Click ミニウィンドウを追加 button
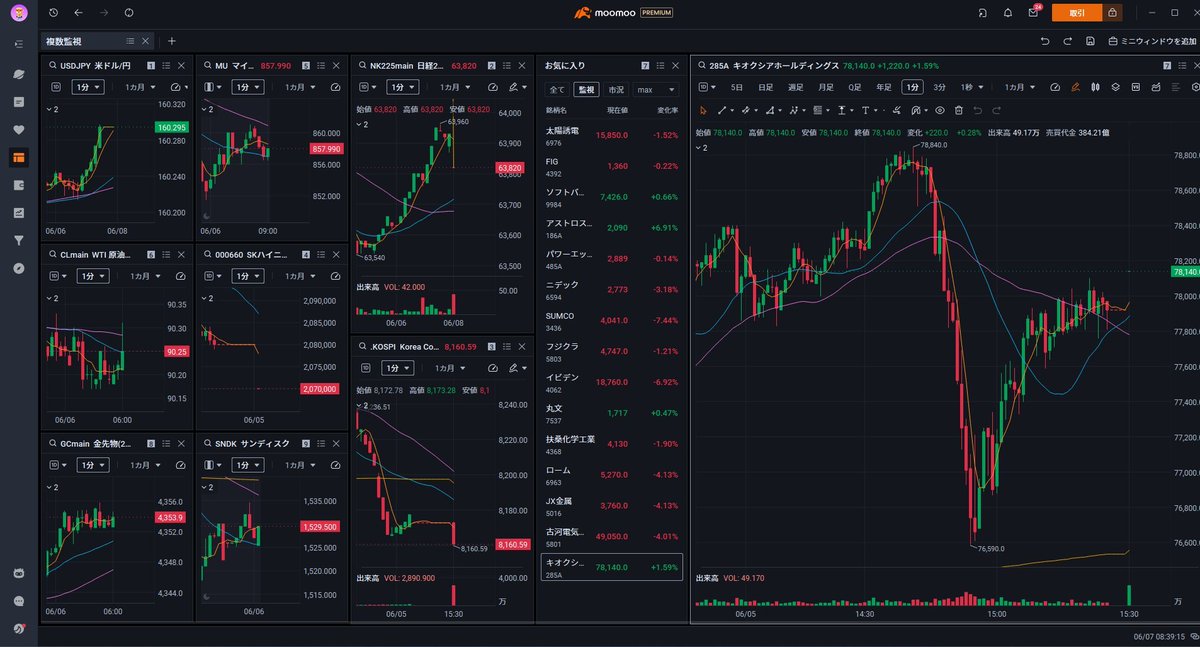 point(1153,41)
